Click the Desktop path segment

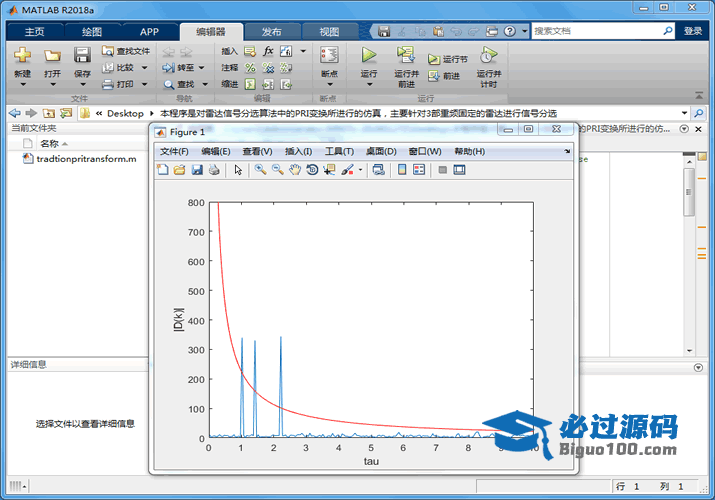(125, 113)
